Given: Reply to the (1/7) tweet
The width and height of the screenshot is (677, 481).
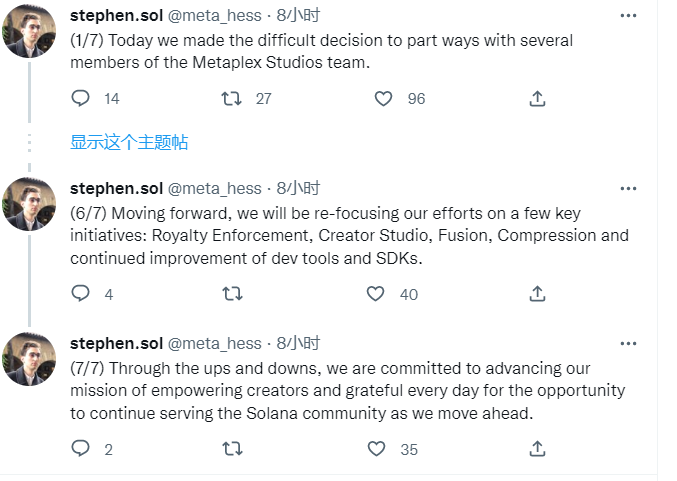Looking at the screenshot, I should pyautogui.click(x=80, y=98).
